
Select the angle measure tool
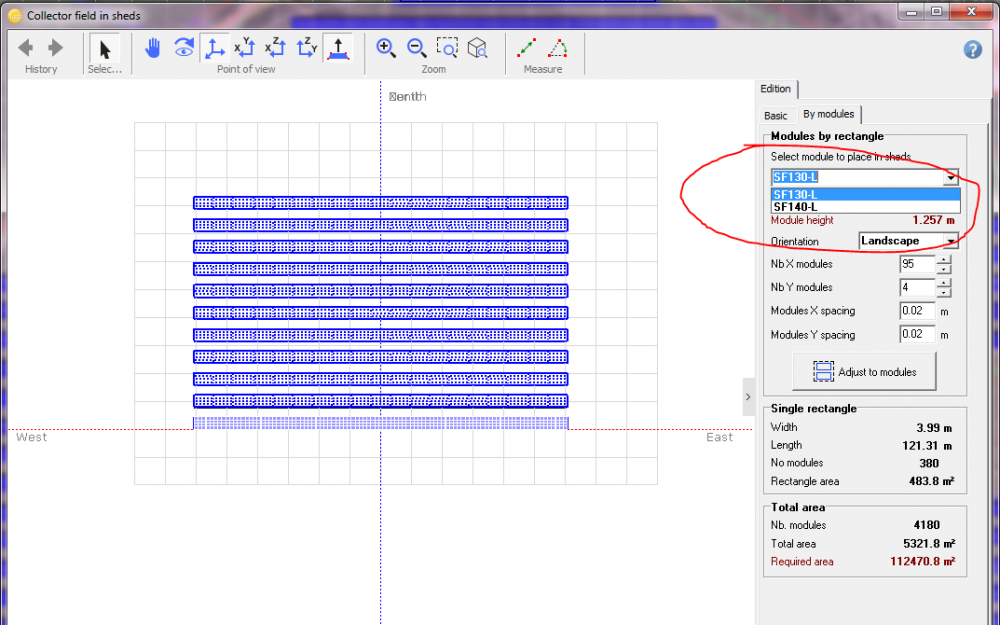point(558,47)
